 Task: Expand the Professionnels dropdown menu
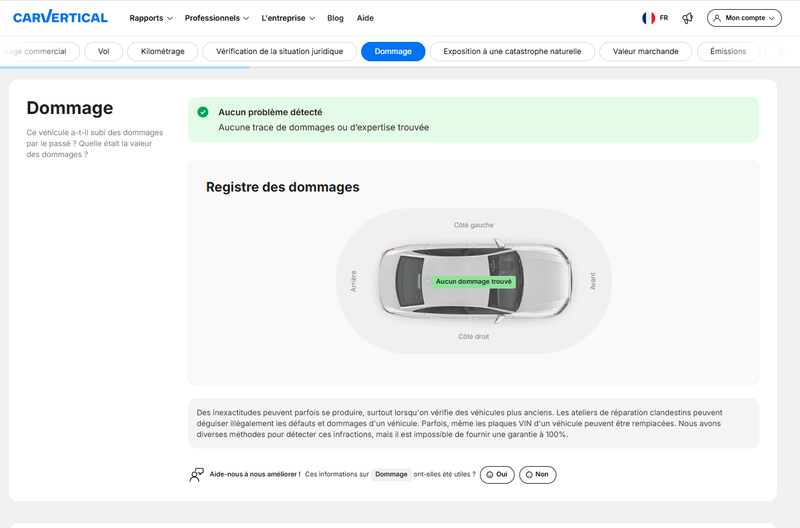point(217,18)
